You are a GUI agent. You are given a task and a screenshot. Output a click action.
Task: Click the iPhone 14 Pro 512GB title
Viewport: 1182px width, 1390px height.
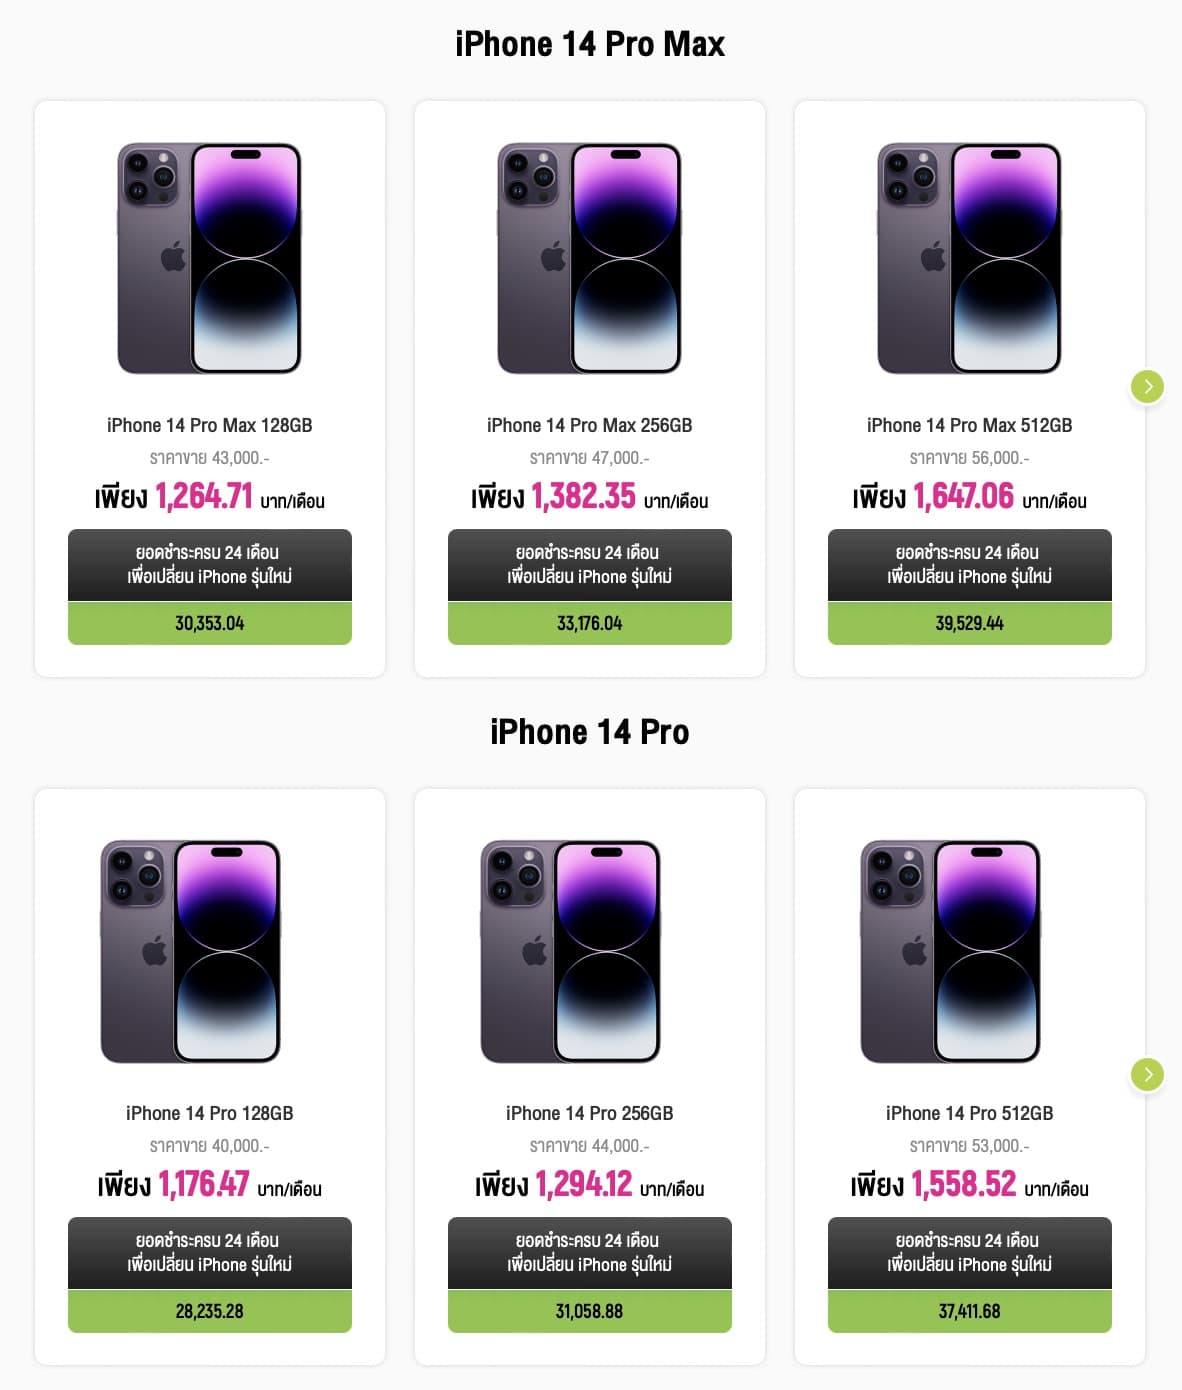point(969,1113)
